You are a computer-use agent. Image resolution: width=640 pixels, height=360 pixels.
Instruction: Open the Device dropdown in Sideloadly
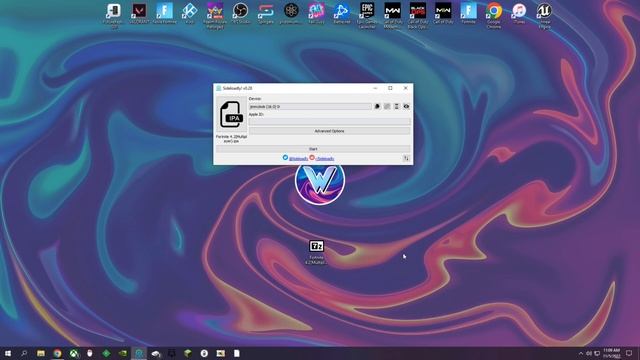click(310, 107)
